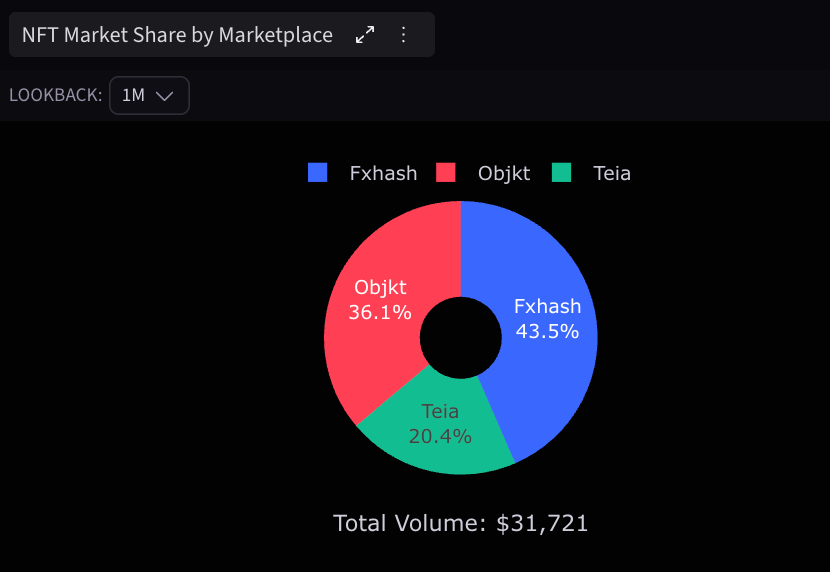This screenshot has height=572, width=830.
Task: Expand chart to fullscreen view
Action: [x=365, y=35]
